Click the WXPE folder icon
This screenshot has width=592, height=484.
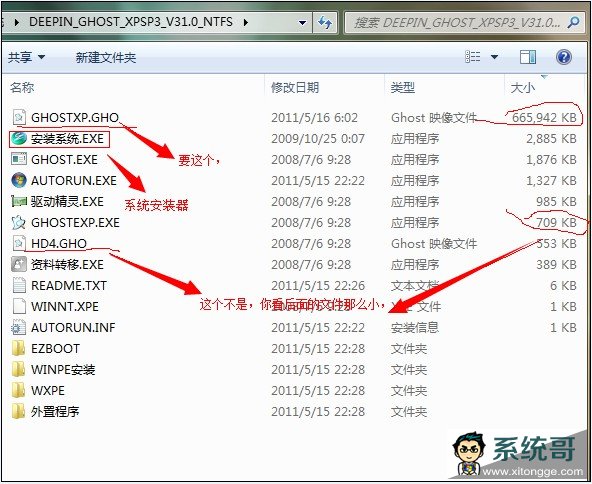point(19,390)
